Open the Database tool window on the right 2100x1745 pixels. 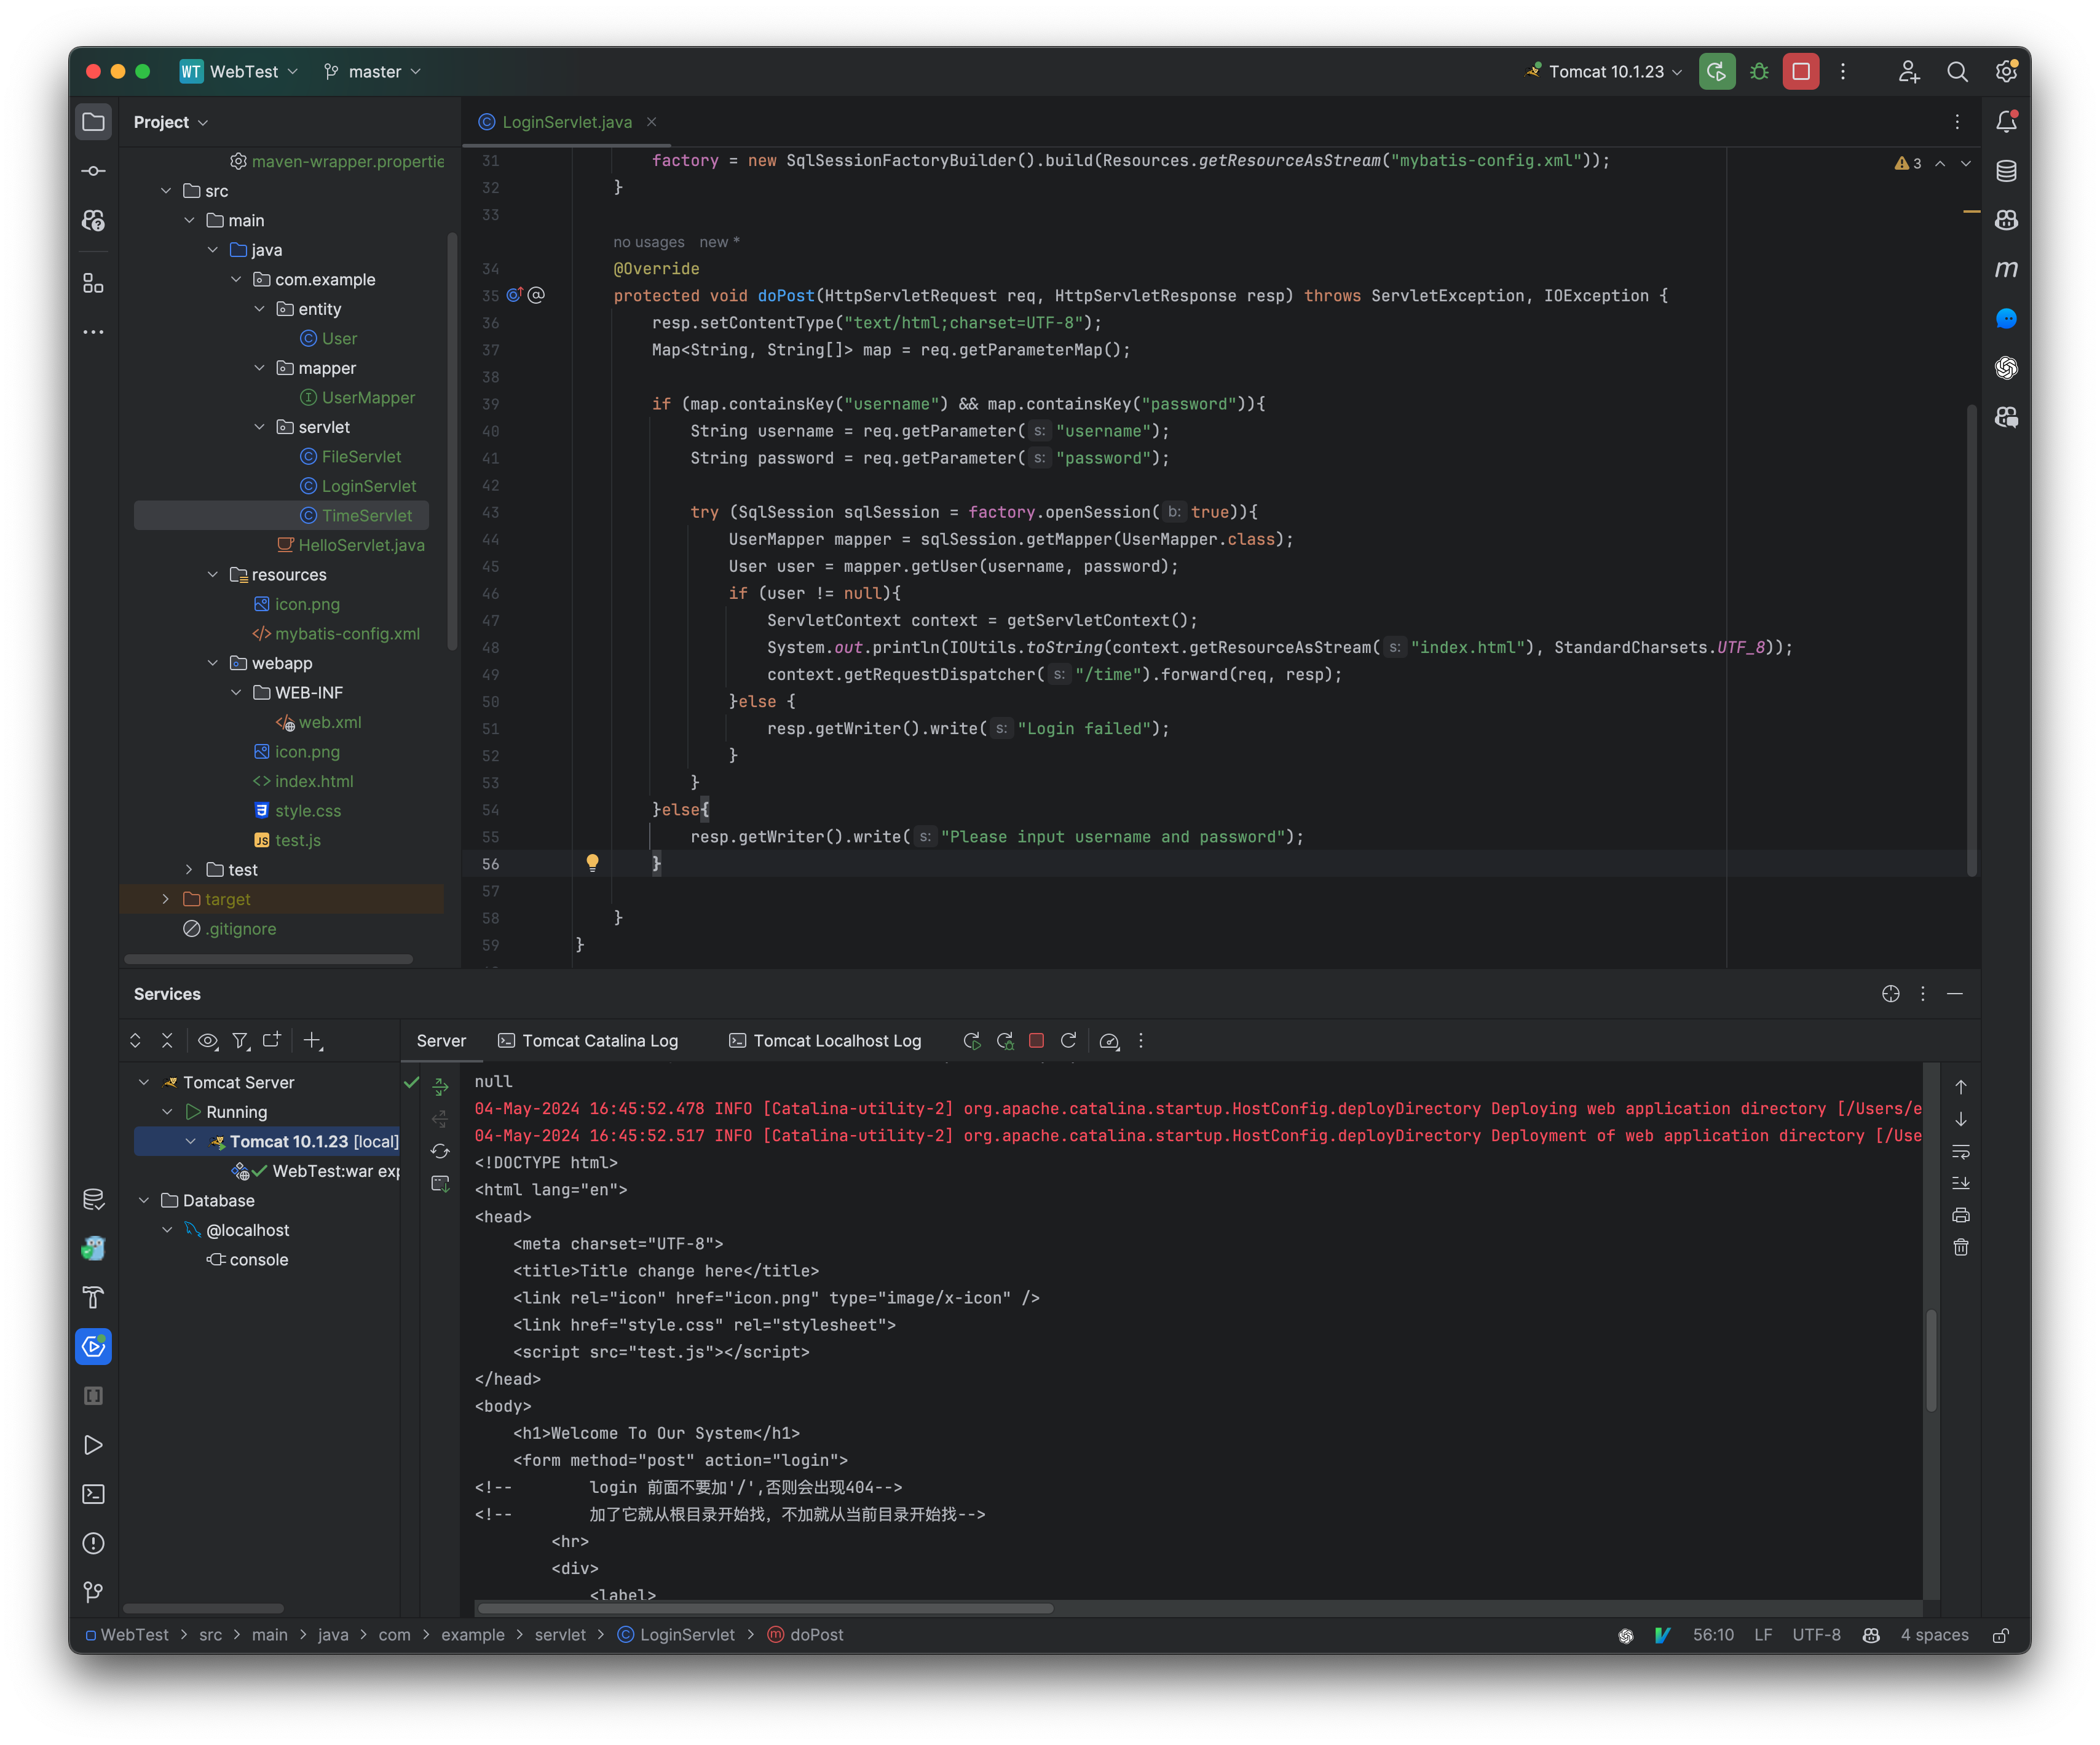pos(2006,171)
